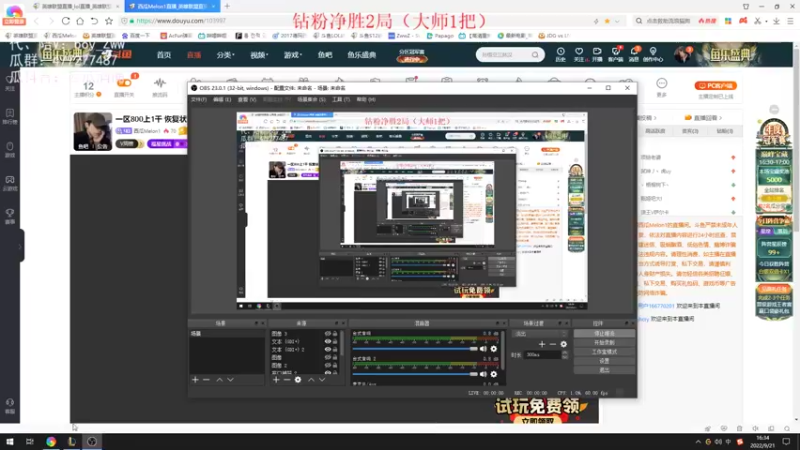Click 工作室模式 studio mode button
The height and width of the screenshot is (450, 800).
(x=604, y=352)
